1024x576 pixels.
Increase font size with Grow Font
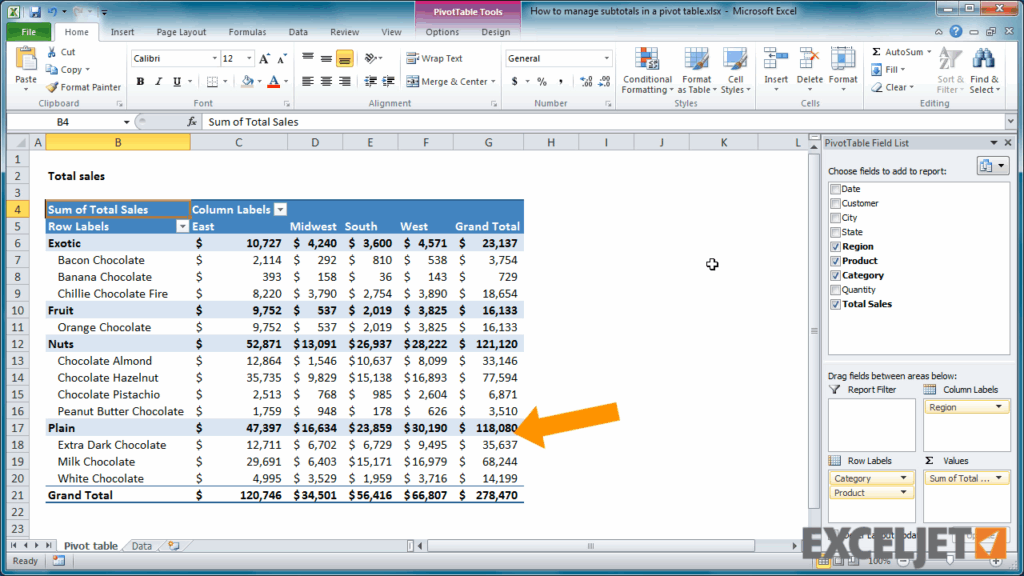click(264, 59)
